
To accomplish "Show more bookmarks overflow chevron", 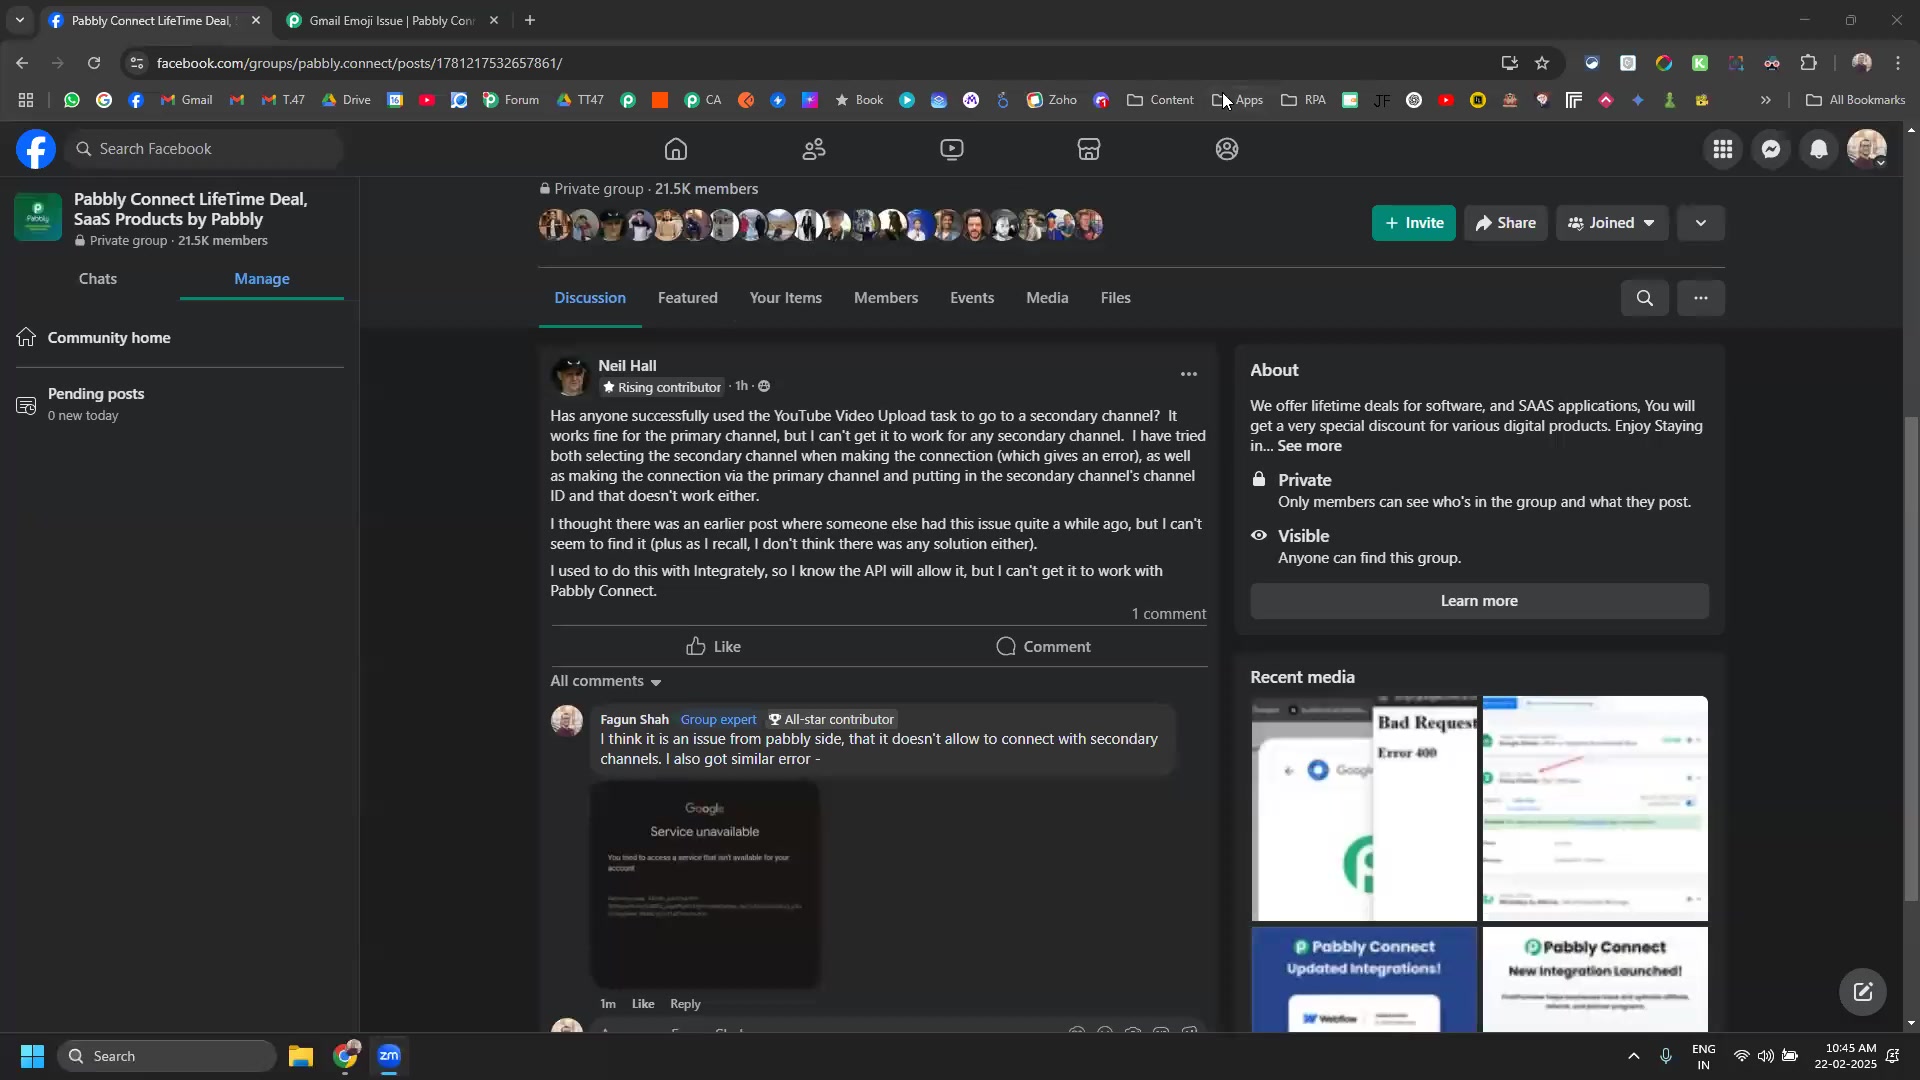I will tap(1766, 100).
